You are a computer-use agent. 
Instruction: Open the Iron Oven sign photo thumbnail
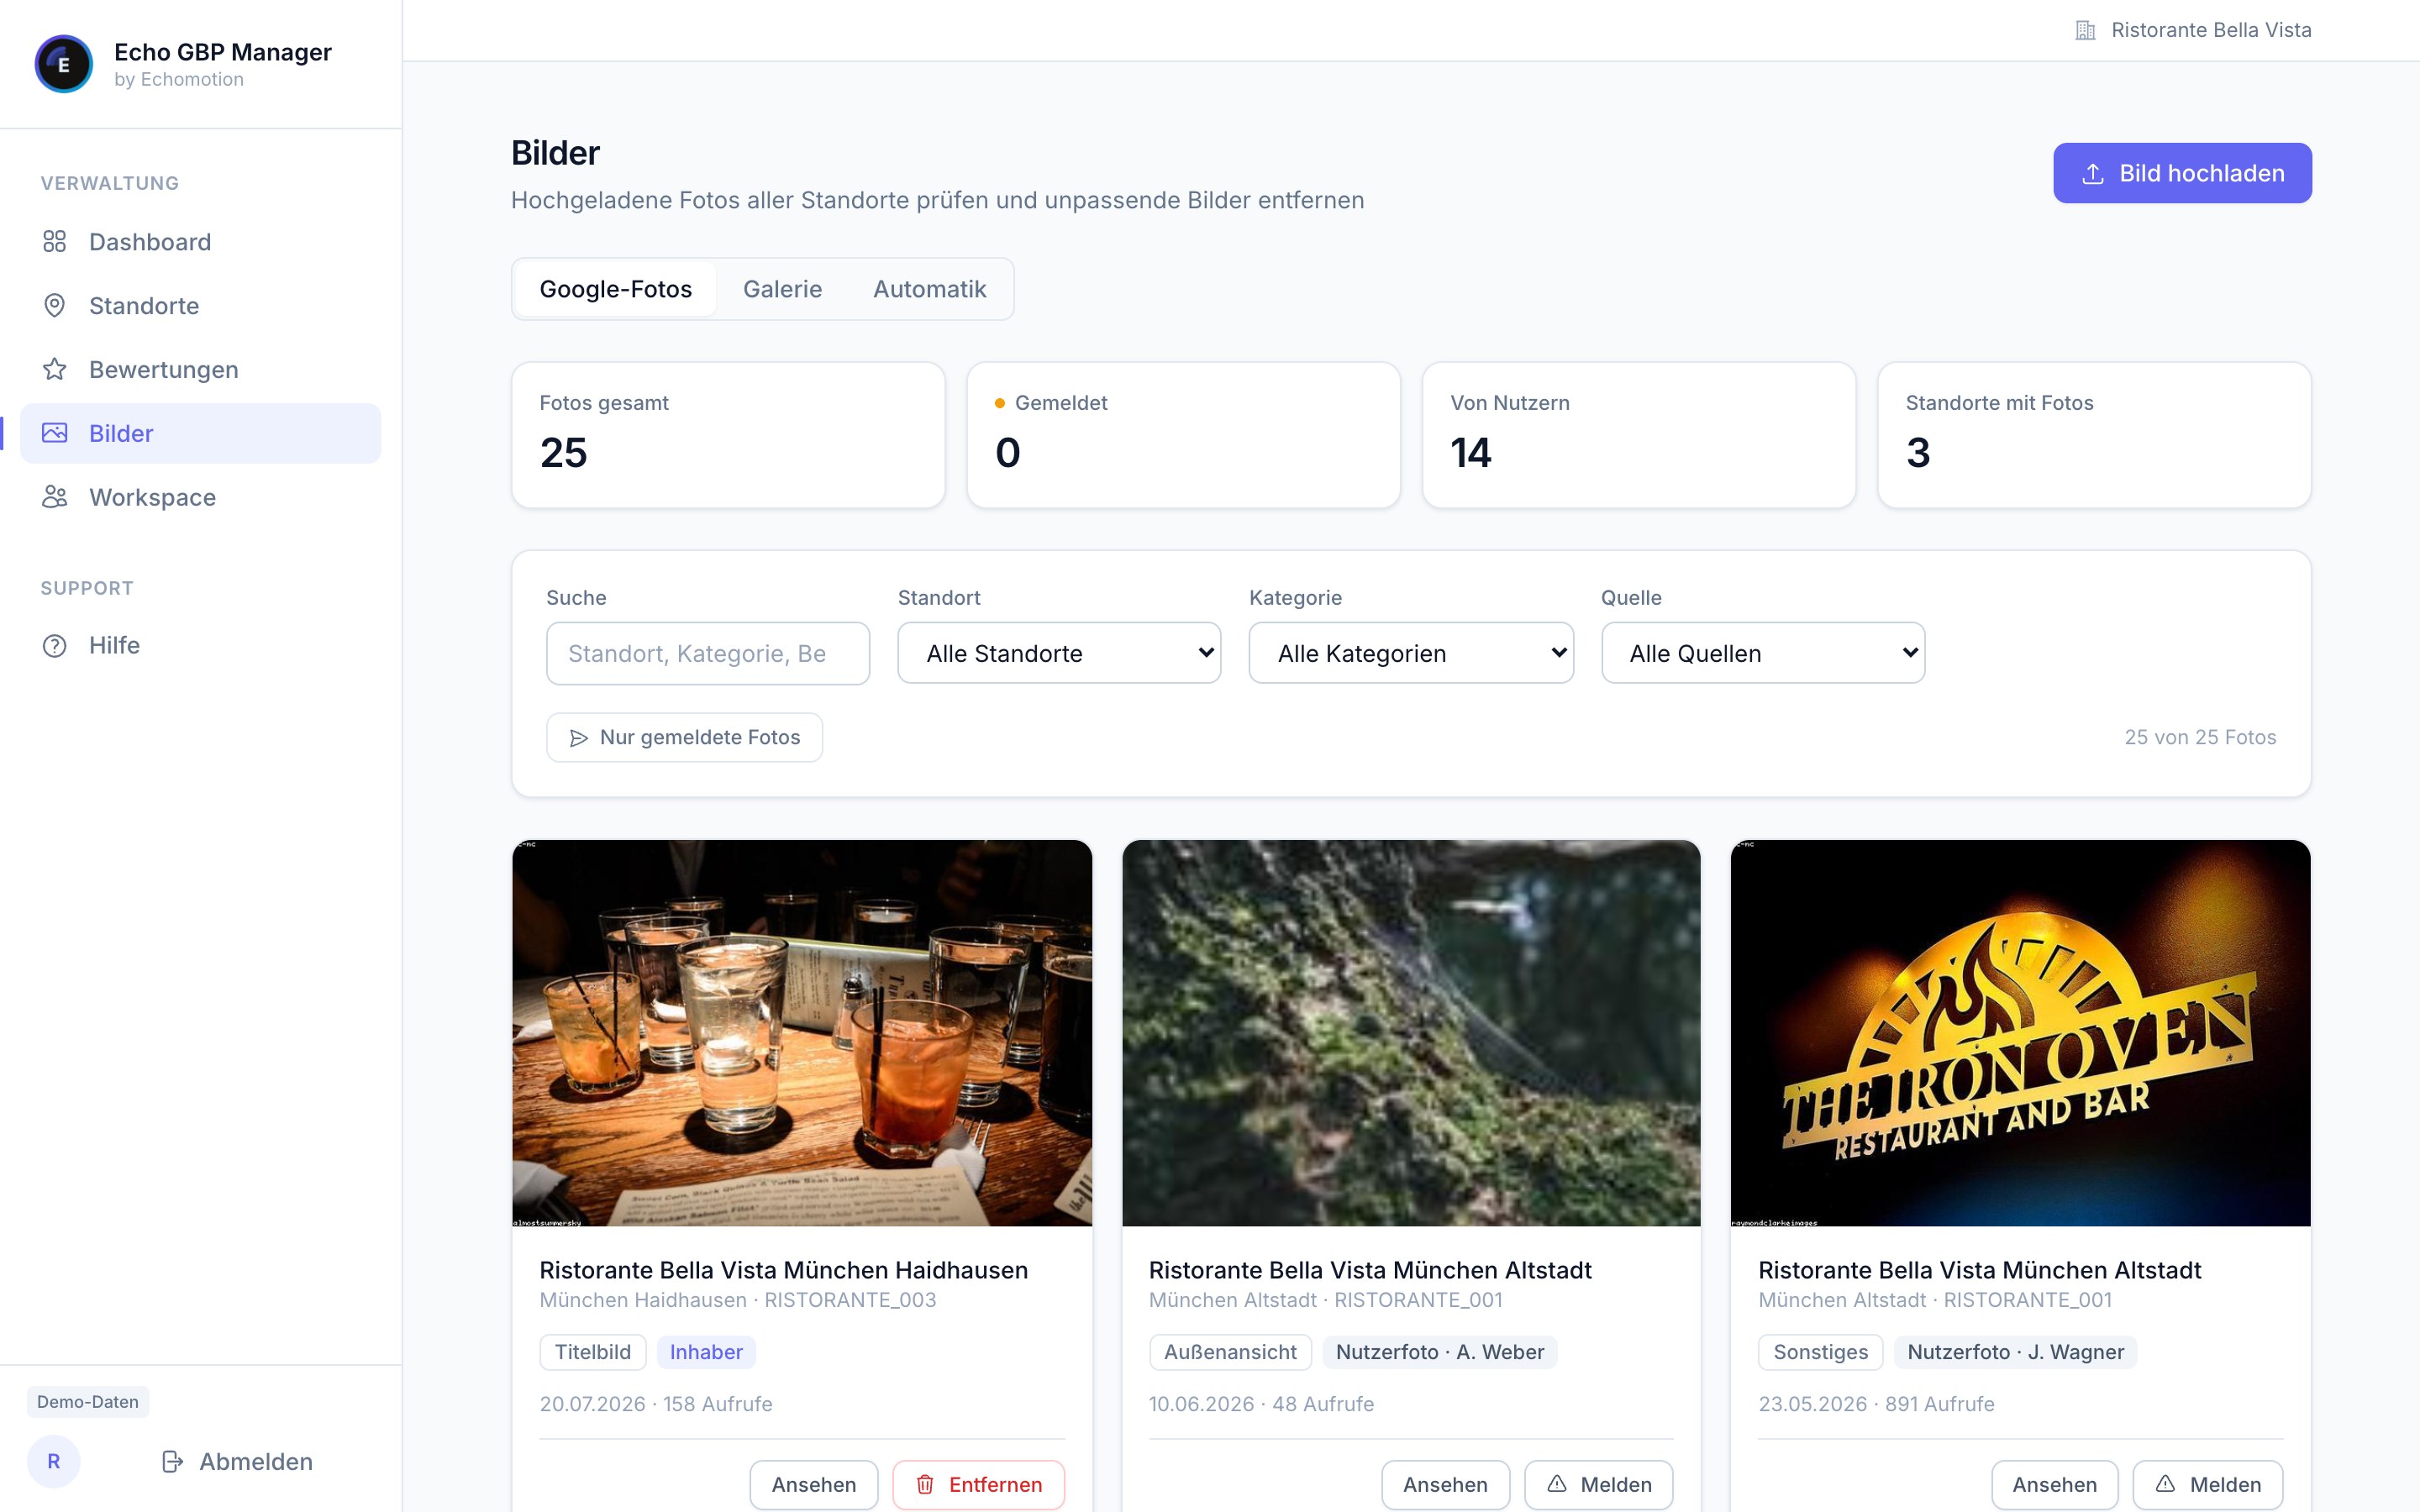pos(2020,1033)
